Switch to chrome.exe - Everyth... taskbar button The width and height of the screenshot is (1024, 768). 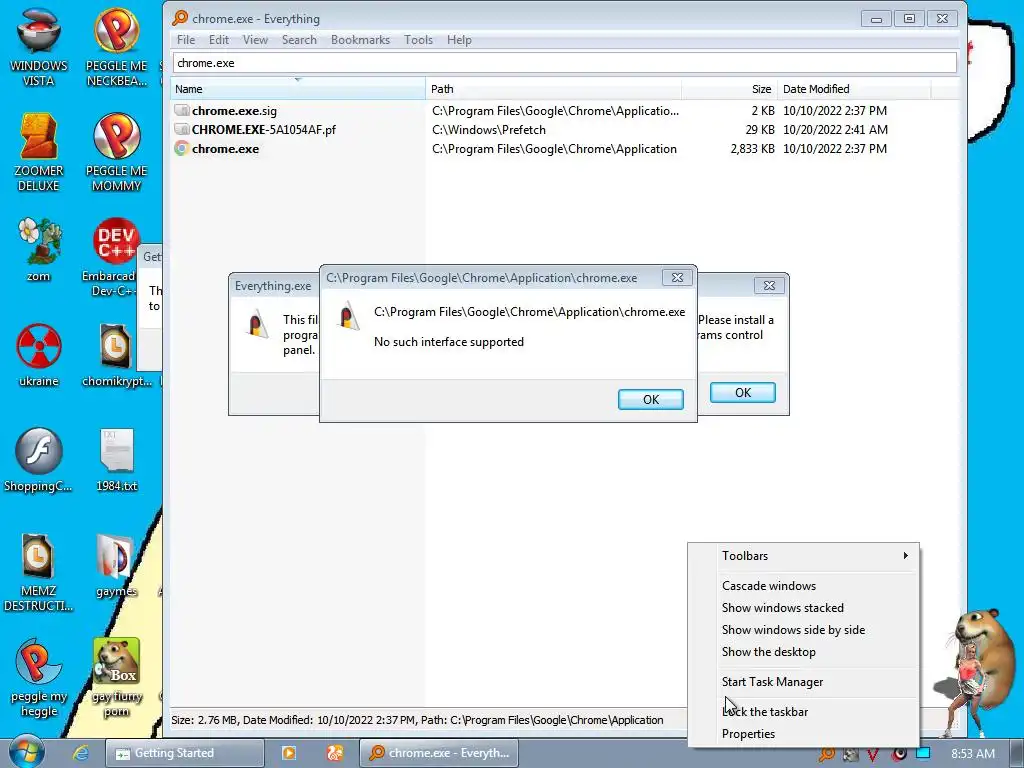[x=438, y=753]
